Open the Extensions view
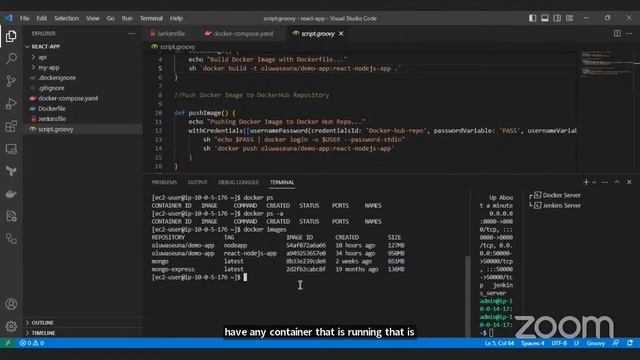 click(11, 126)
